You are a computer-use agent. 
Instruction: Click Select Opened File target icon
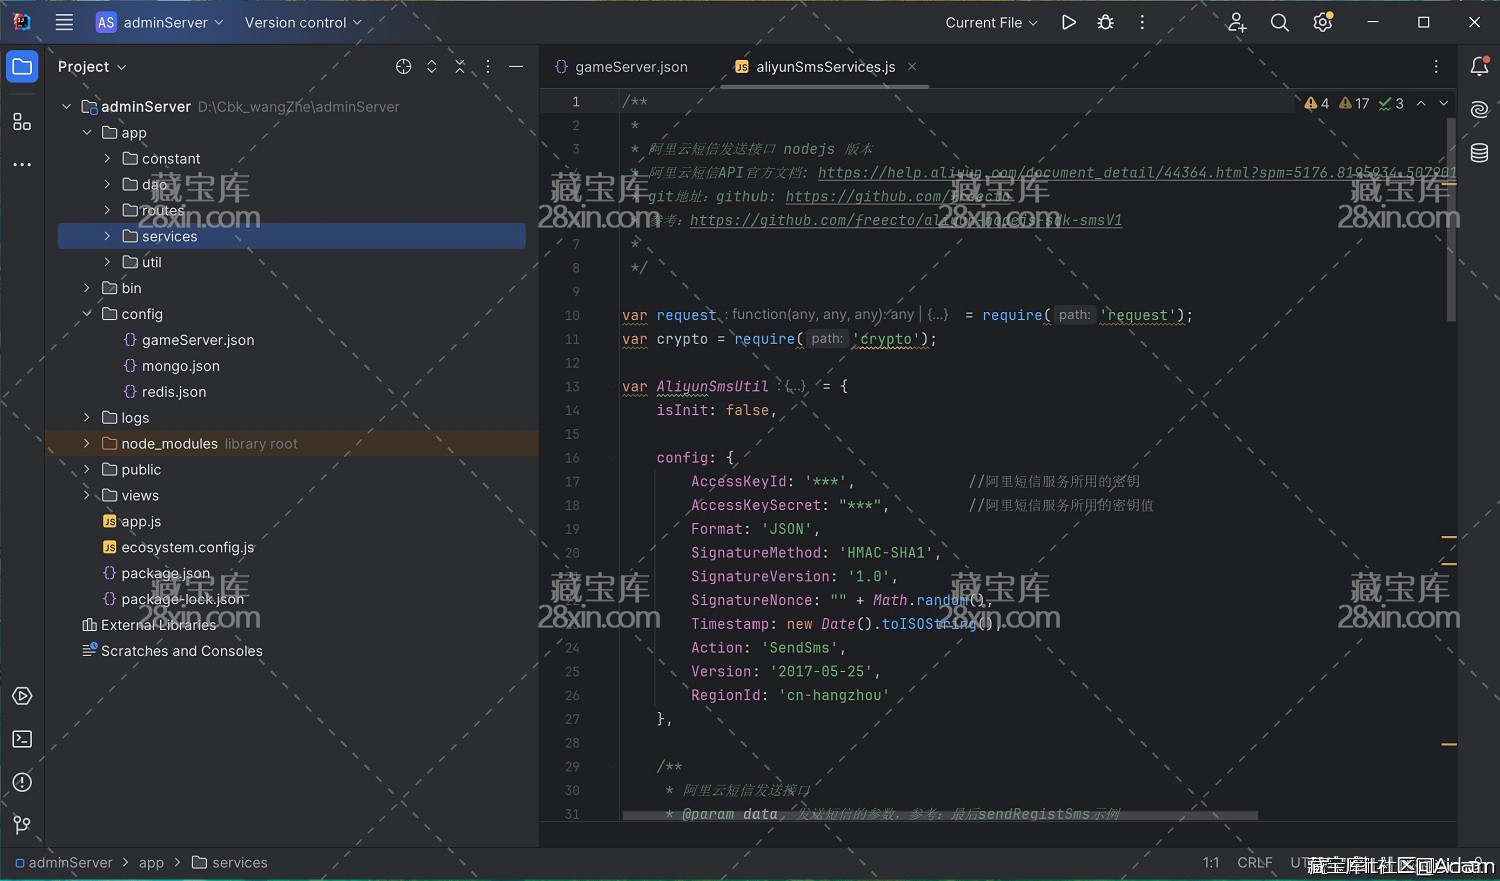[403, 67]
